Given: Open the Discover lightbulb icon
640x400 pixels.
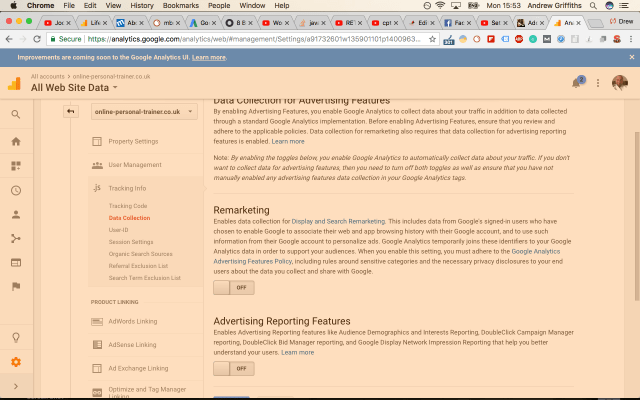Looking at the screenshot, I should pyautogui.click(x=15, y=337).
